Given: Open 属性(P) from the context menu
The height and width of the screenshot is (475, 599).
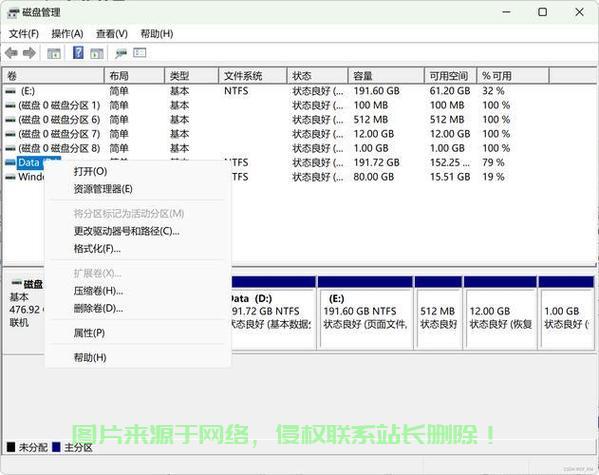Looking at the screenshot, I should coord(138,333).
